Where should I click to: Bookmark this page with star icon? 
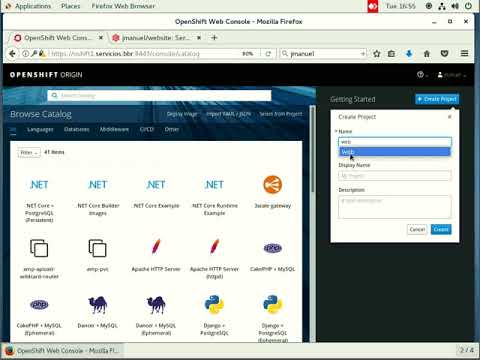(x=377, y=54)
